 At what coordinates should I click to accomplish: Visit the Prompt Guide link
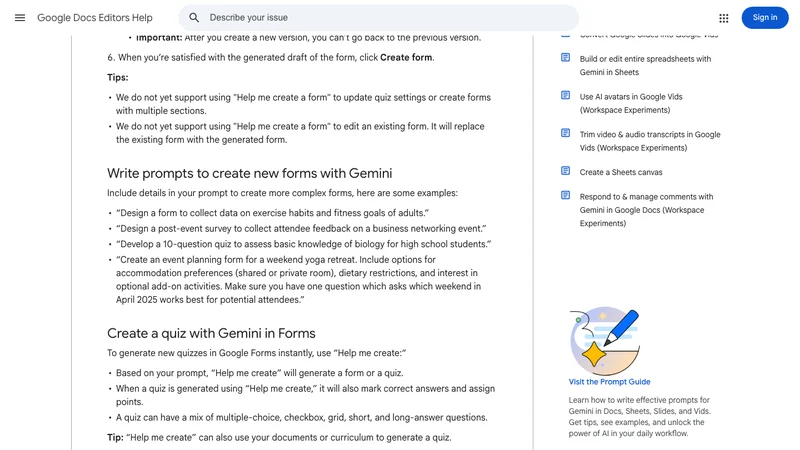click(x=610, y=382)
